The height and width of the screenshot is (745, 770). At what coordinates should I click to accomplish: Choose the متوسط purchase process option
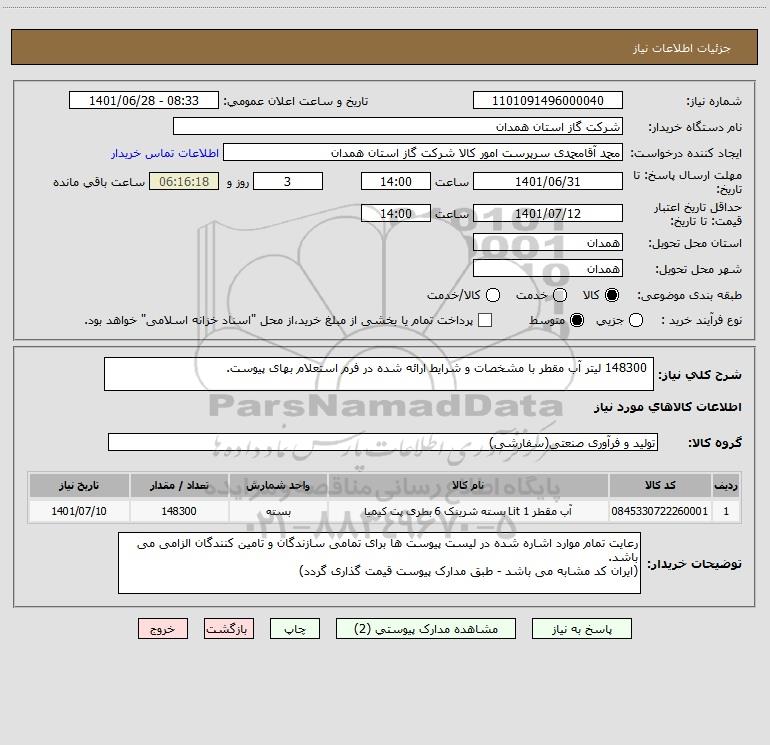[x=577, y=320]
